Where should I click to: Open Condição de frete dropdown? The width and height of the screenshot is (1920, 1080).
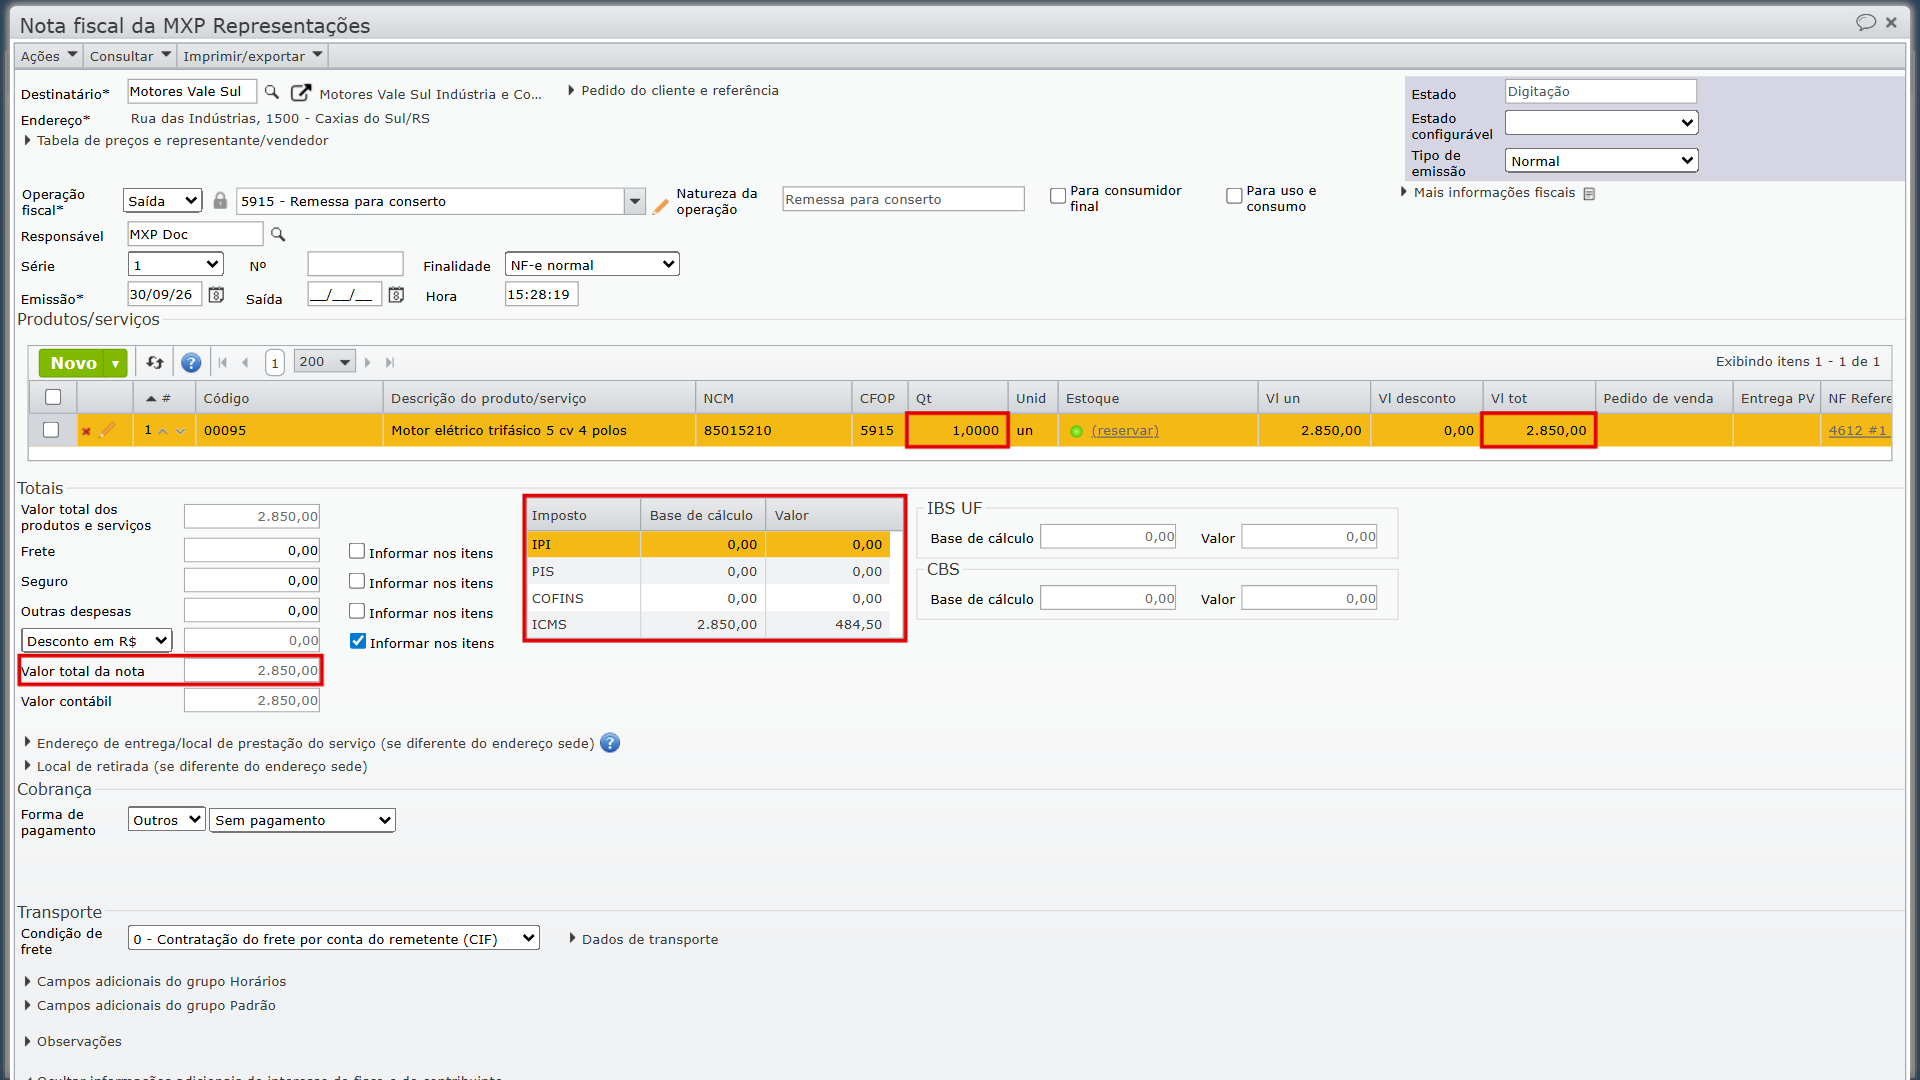[334, 939]
